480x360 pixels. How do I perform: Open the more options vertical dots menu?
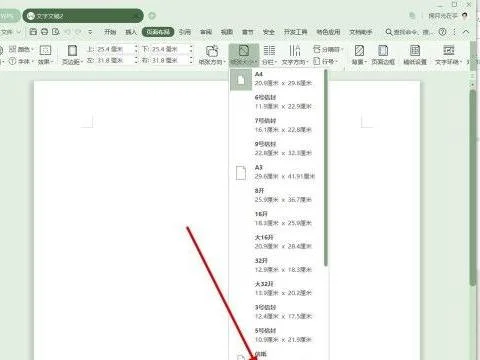(x=454, y=32)
